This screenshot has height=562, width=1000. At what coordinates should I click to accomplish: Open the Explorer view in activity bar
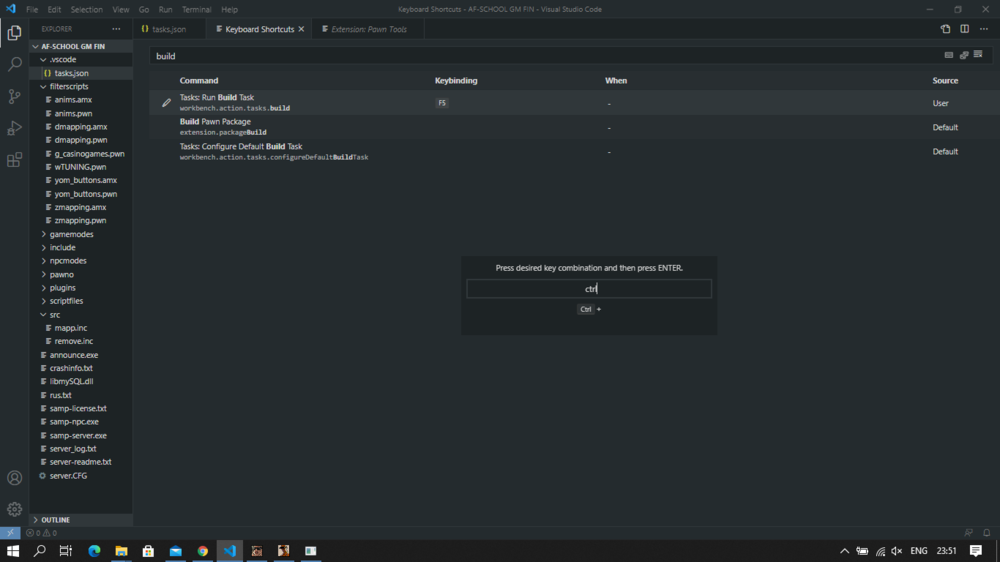14,33
